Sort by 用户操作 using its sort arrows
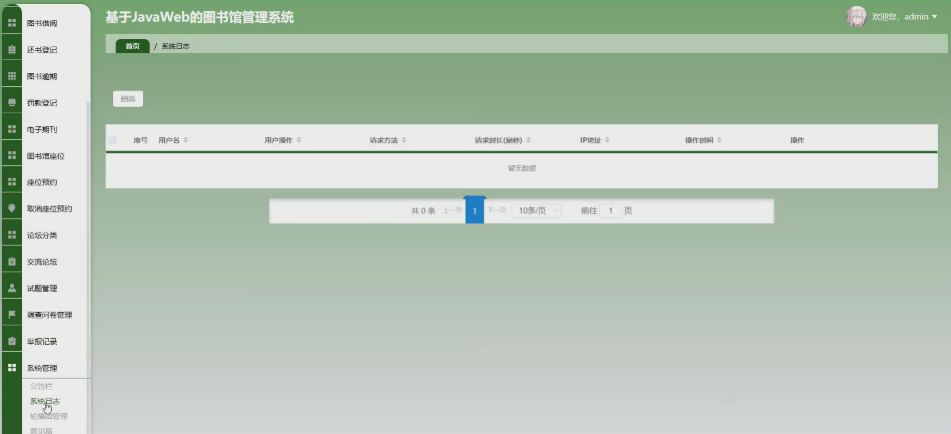951x434 pixels. [298, 140]
